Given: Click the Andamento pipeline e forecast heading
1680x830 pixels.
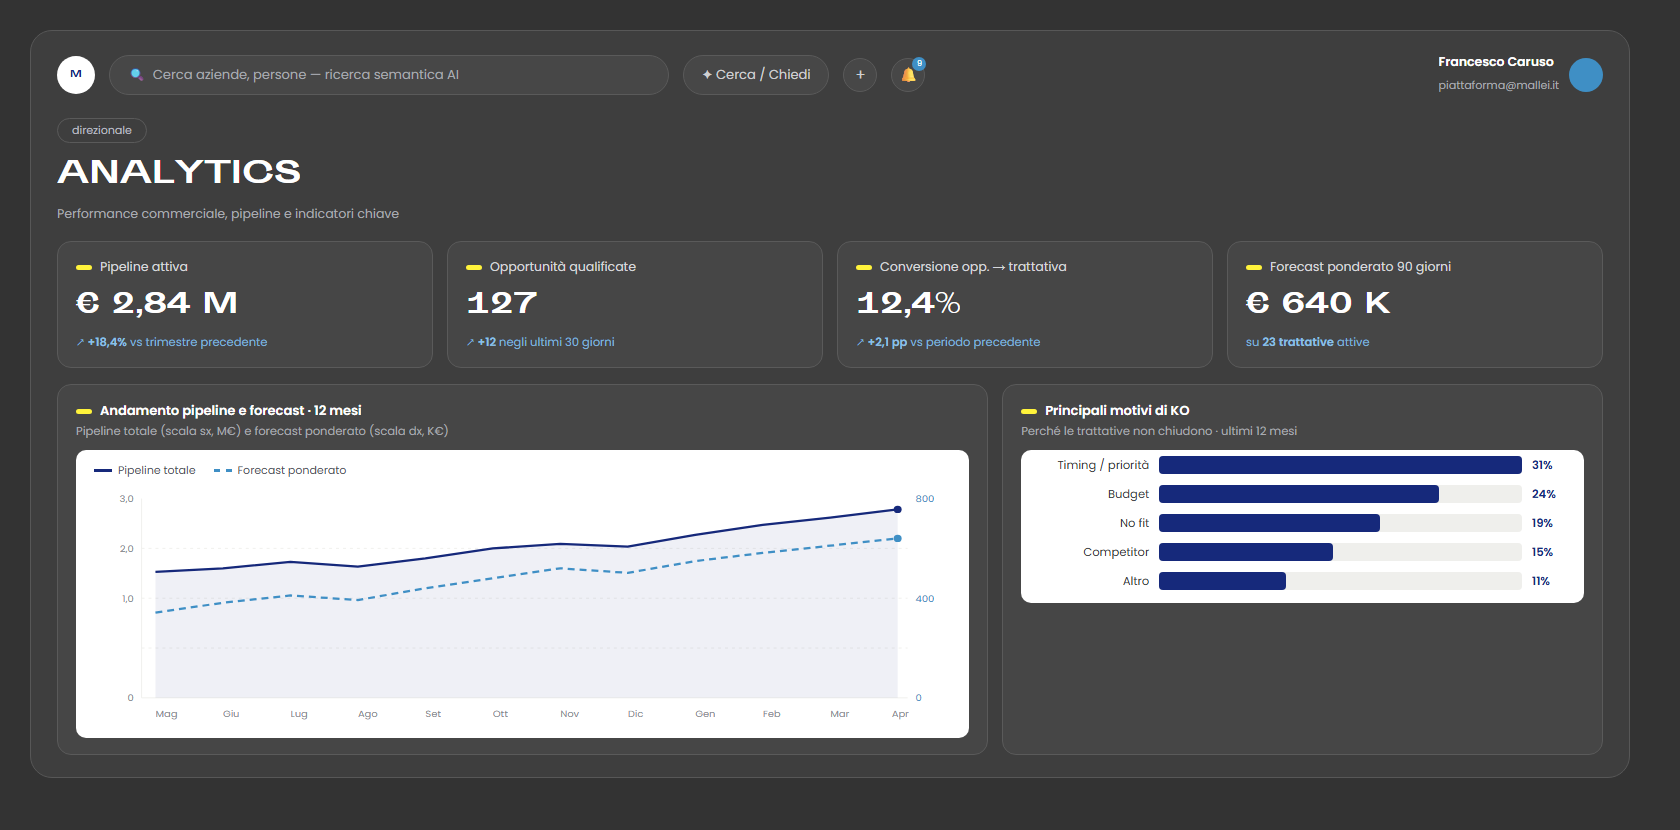Looking at the screenshot, I should click(231, 411).
